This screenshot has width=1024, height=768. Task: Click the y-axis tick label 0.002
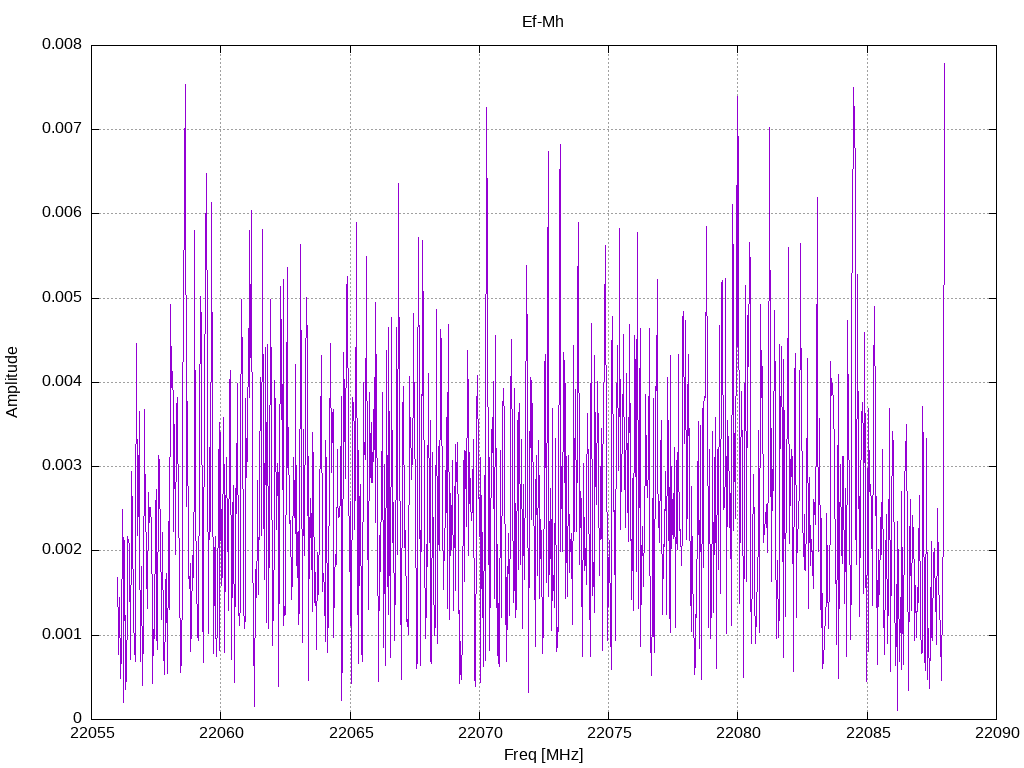pos(62,550)
